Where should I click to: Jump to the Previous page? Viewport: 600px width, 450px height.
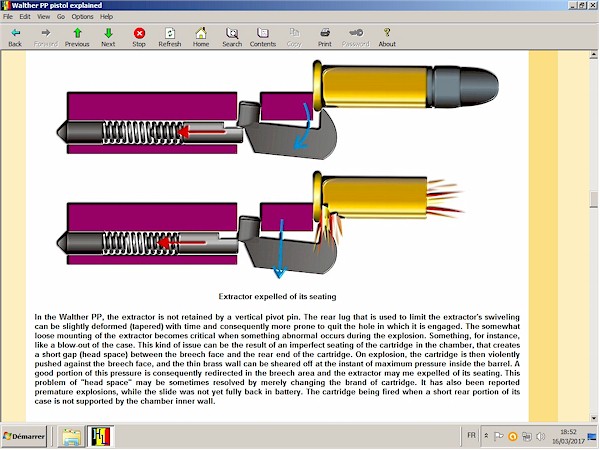pyautogui.click(x=77, y=37)
